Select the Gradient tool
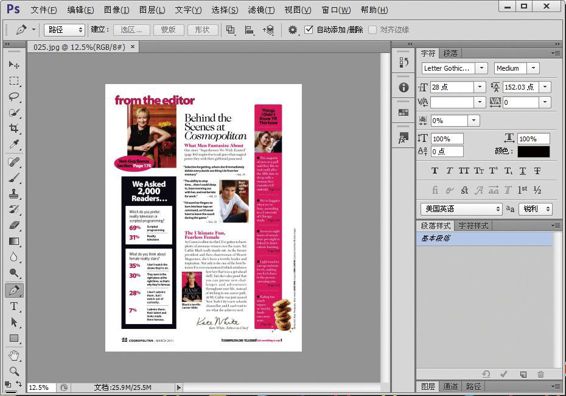Viewport: 566px width, 396px height. 14,241
